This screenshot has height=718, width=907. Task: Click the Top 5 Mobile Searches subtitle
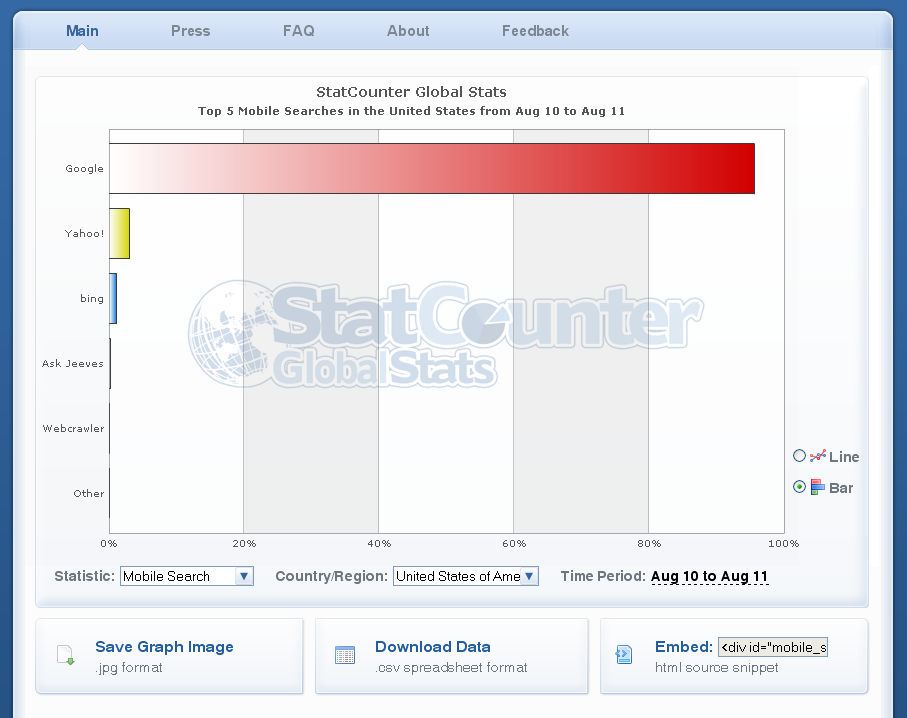tap(411, 111)
